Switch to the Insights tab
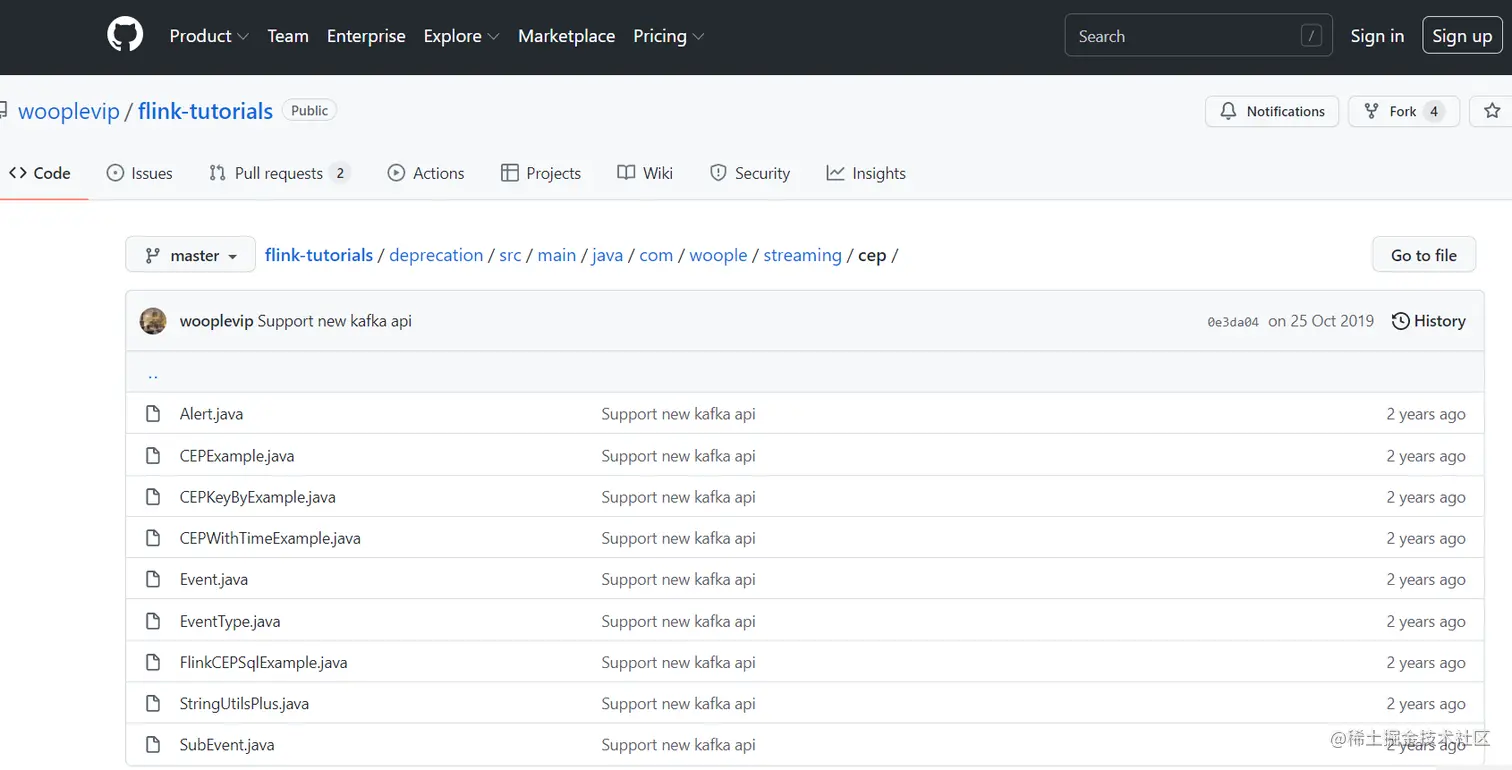 tap(866, 173)
